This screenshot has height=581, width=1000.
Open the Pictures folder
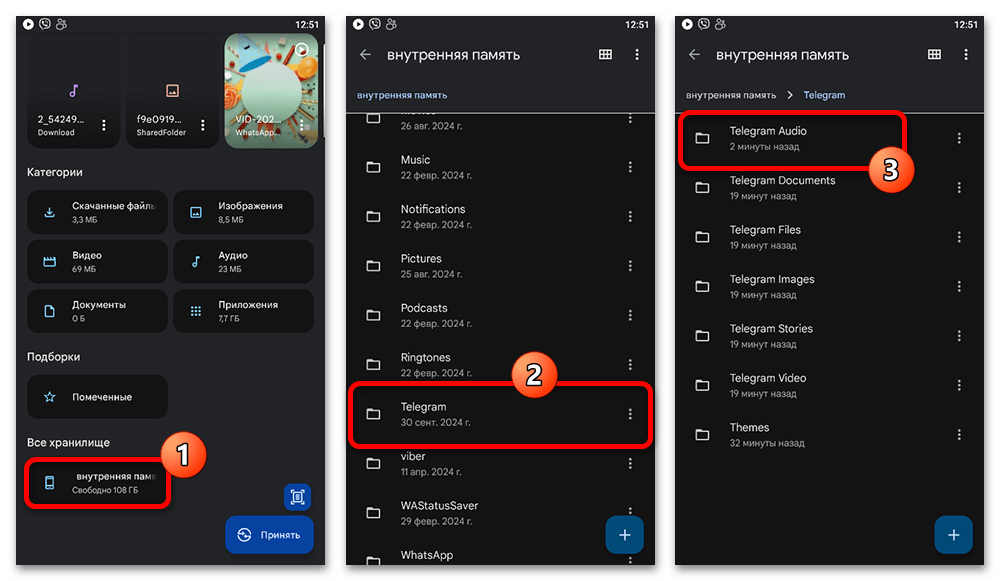[500, 266]
